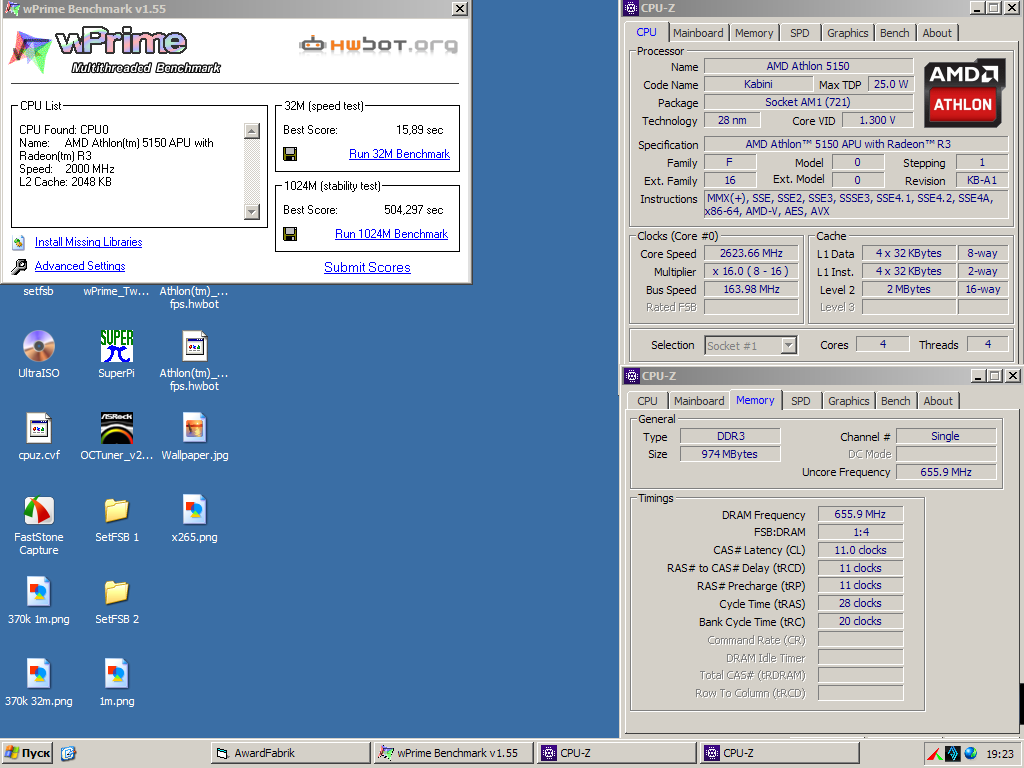
Task: Open SPD tab in top CPU-Z window
Action: 799,33
